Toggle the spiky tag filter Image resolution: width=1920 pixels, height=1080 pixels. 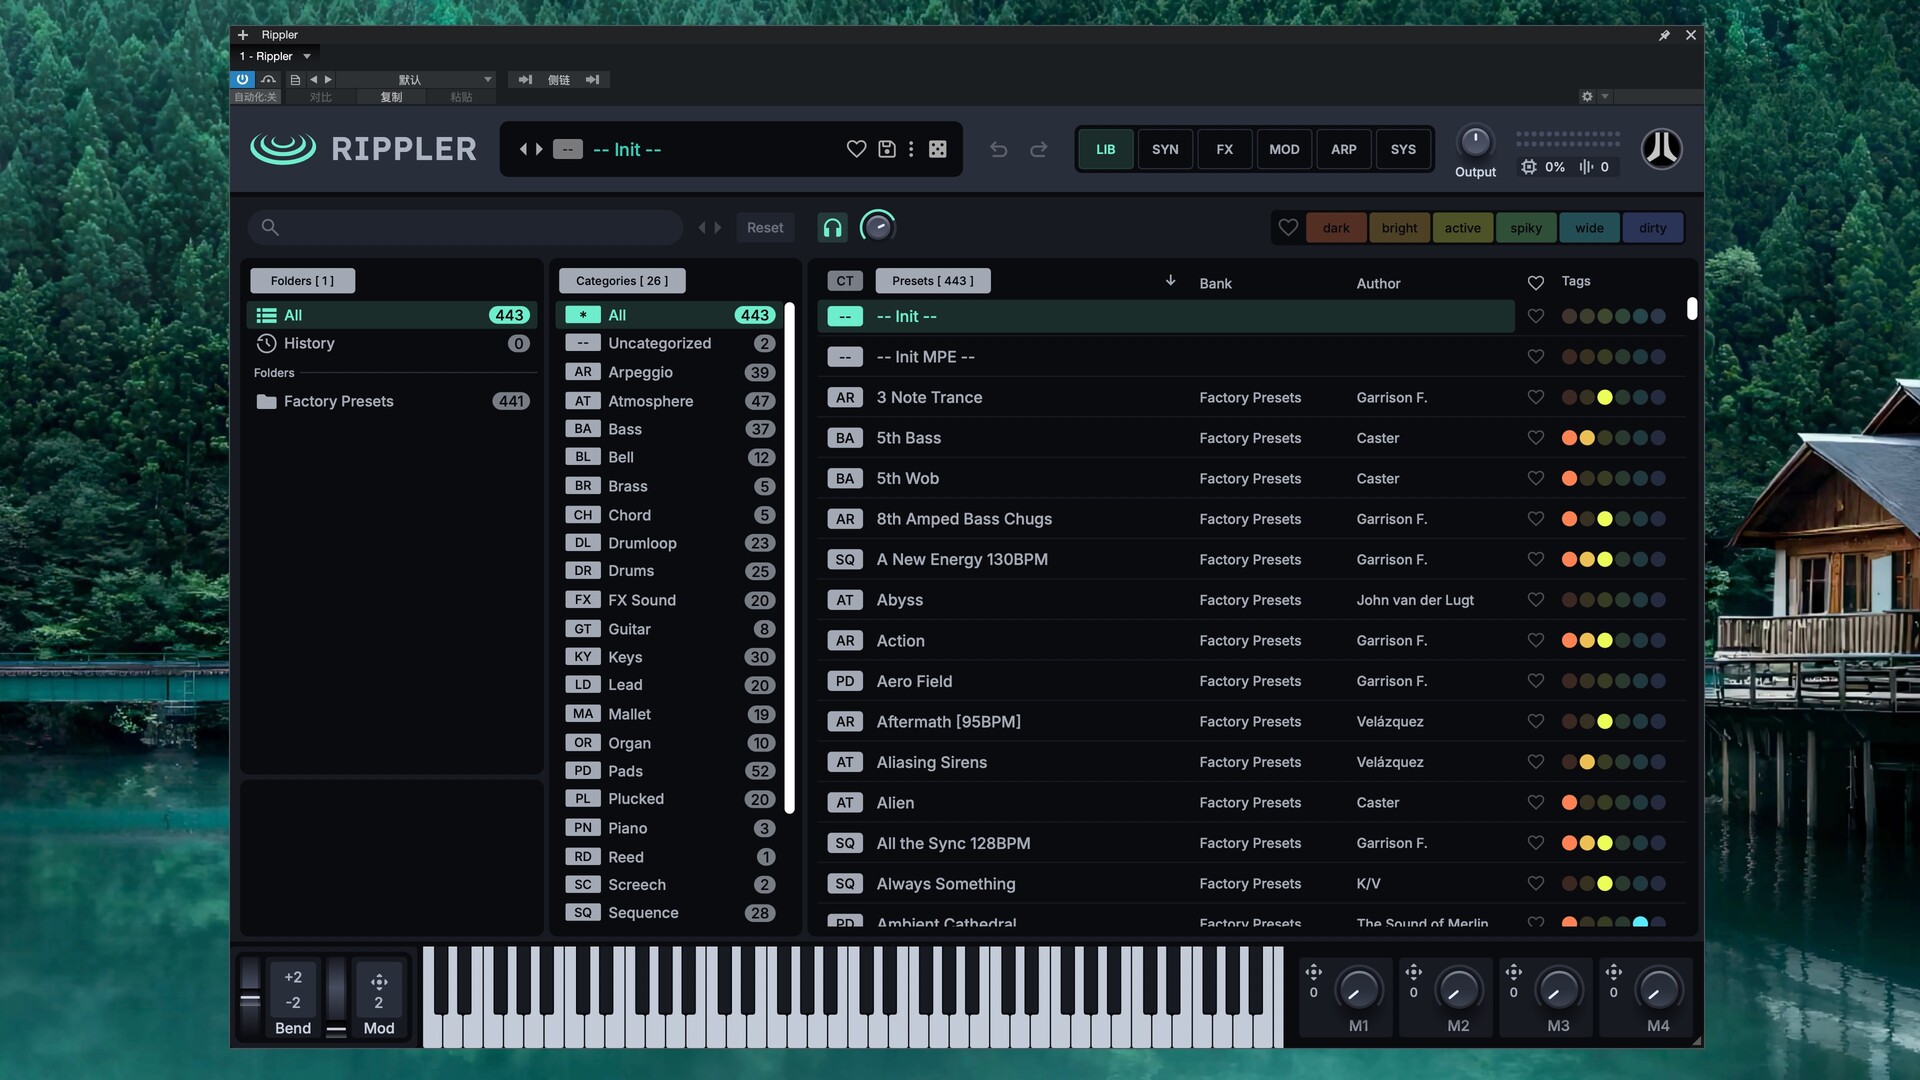(x=1526, y=228)
